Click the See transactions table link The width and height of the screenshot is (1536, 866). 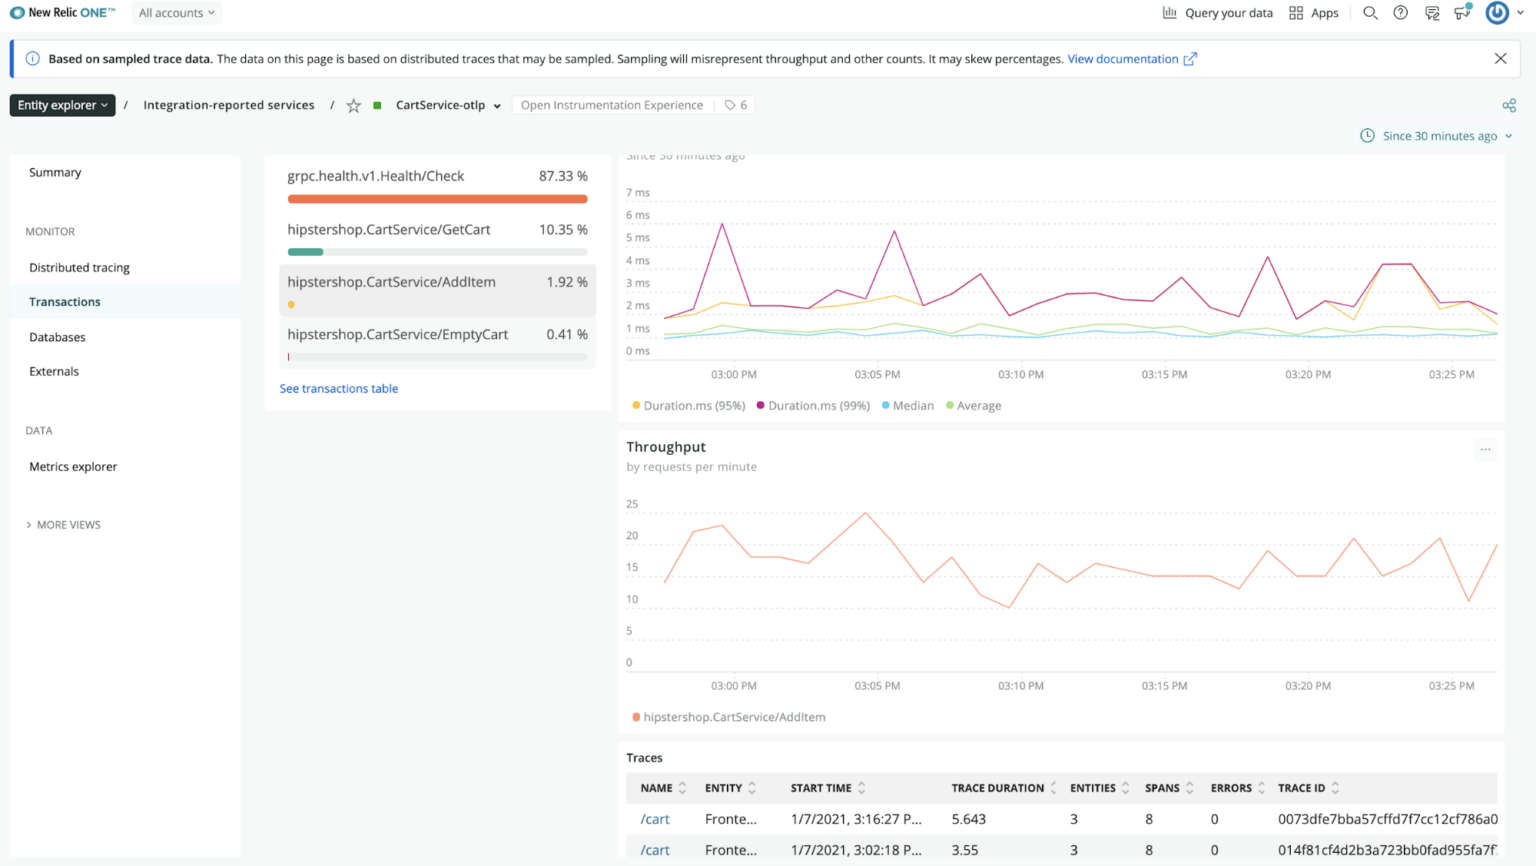[338, 388]
